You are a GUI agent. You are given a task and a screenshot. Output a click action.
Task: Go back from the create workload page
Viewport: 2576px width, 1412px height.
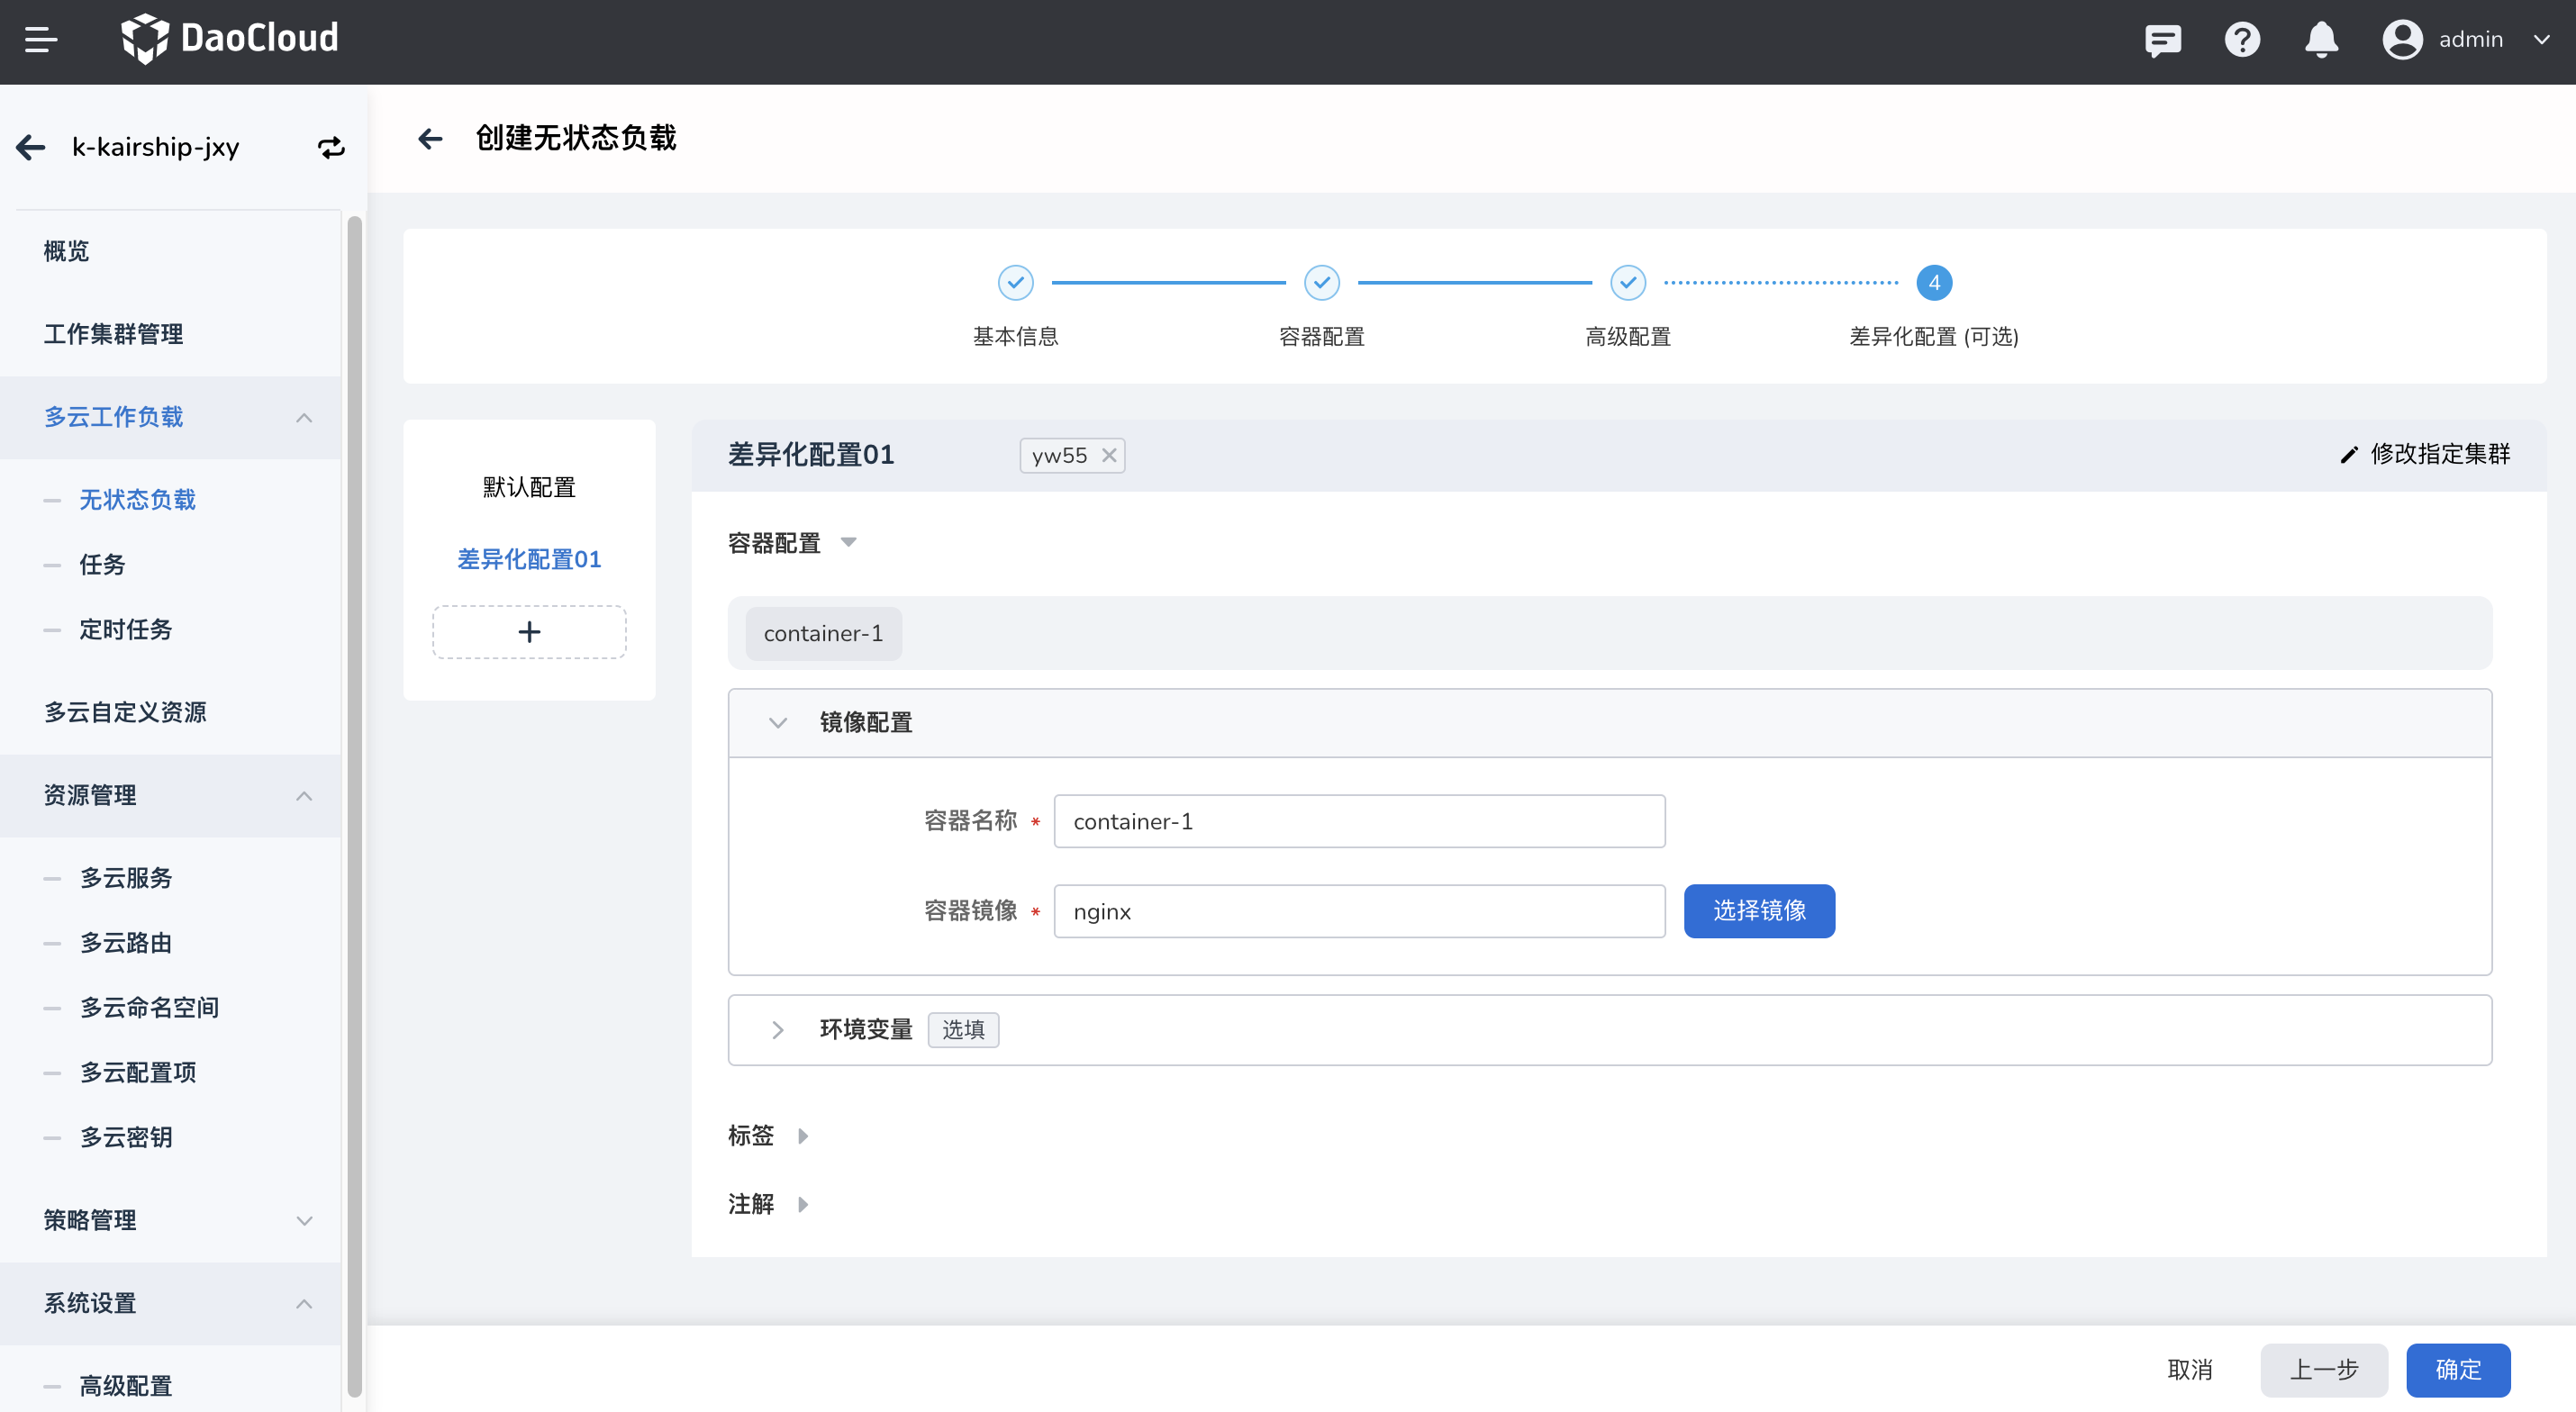(x=430, y=138)
